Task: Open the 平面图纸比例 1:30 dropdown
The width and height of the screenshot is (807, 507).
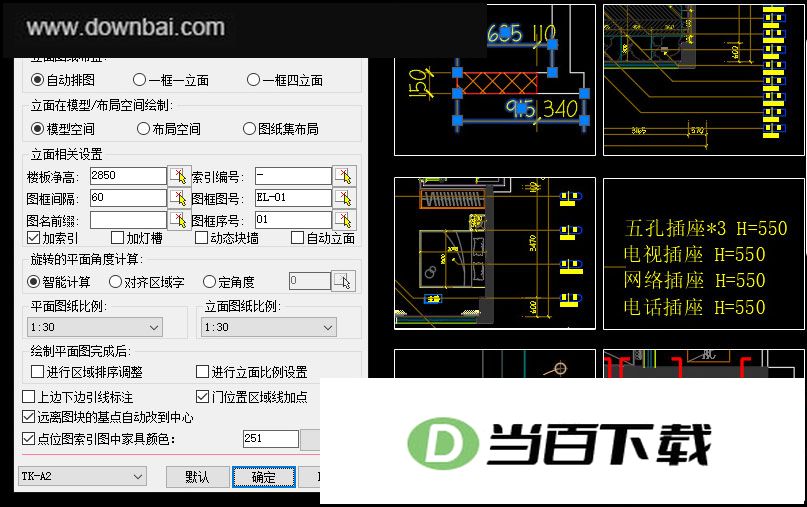Action: pyautogui.click(x=95, y=327)
